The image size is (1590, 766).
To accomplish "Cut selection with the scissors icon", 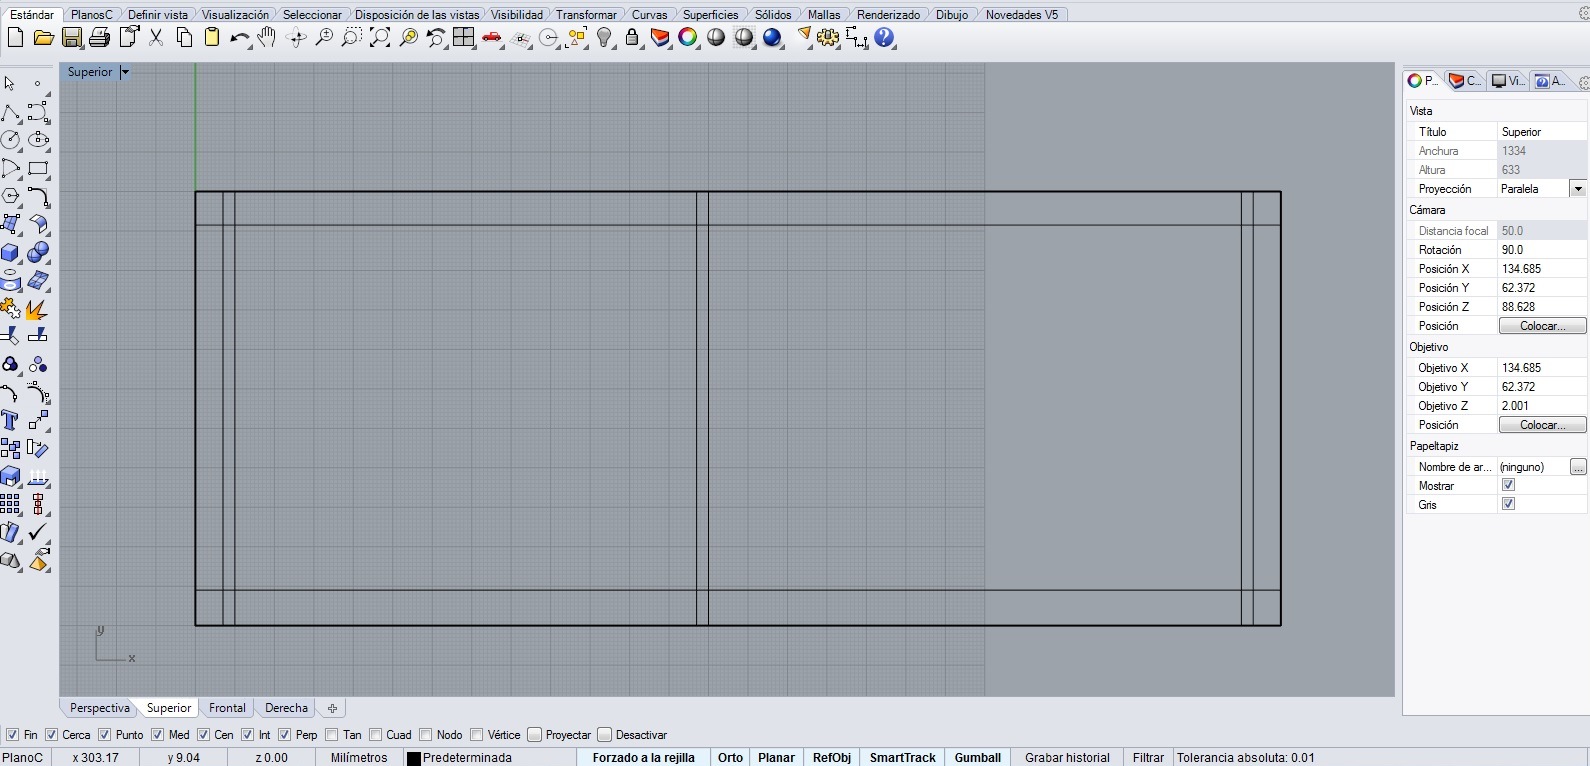I will coord(156,38).
